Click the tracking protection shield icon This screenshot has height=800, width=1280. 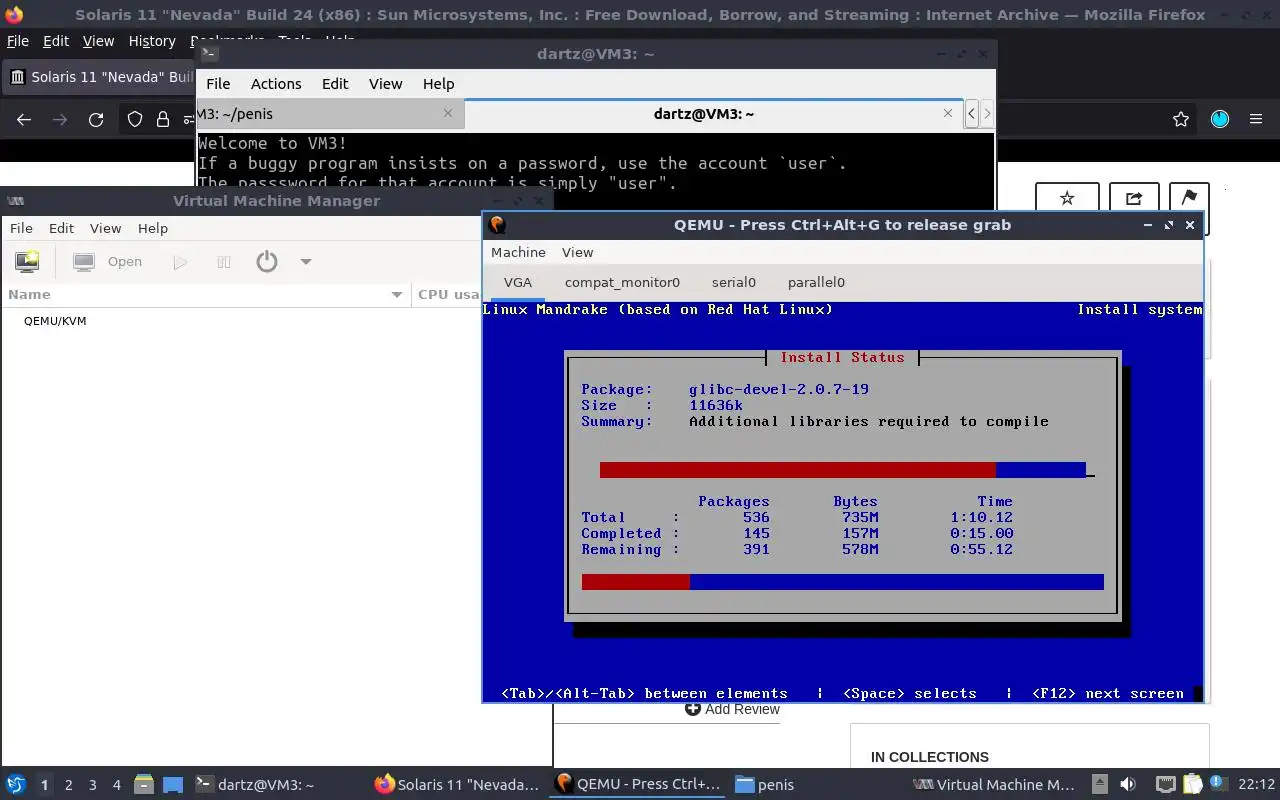tap(135, 120)
